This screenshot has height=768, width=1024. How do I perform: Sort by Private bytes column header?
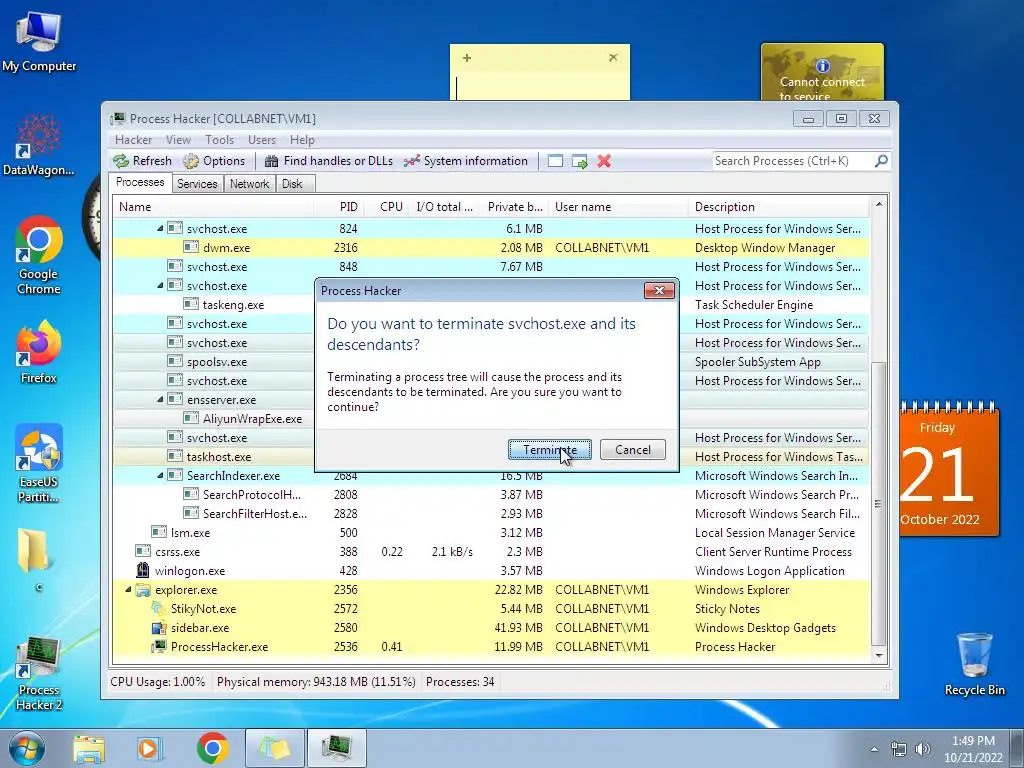tap(513, 207)
